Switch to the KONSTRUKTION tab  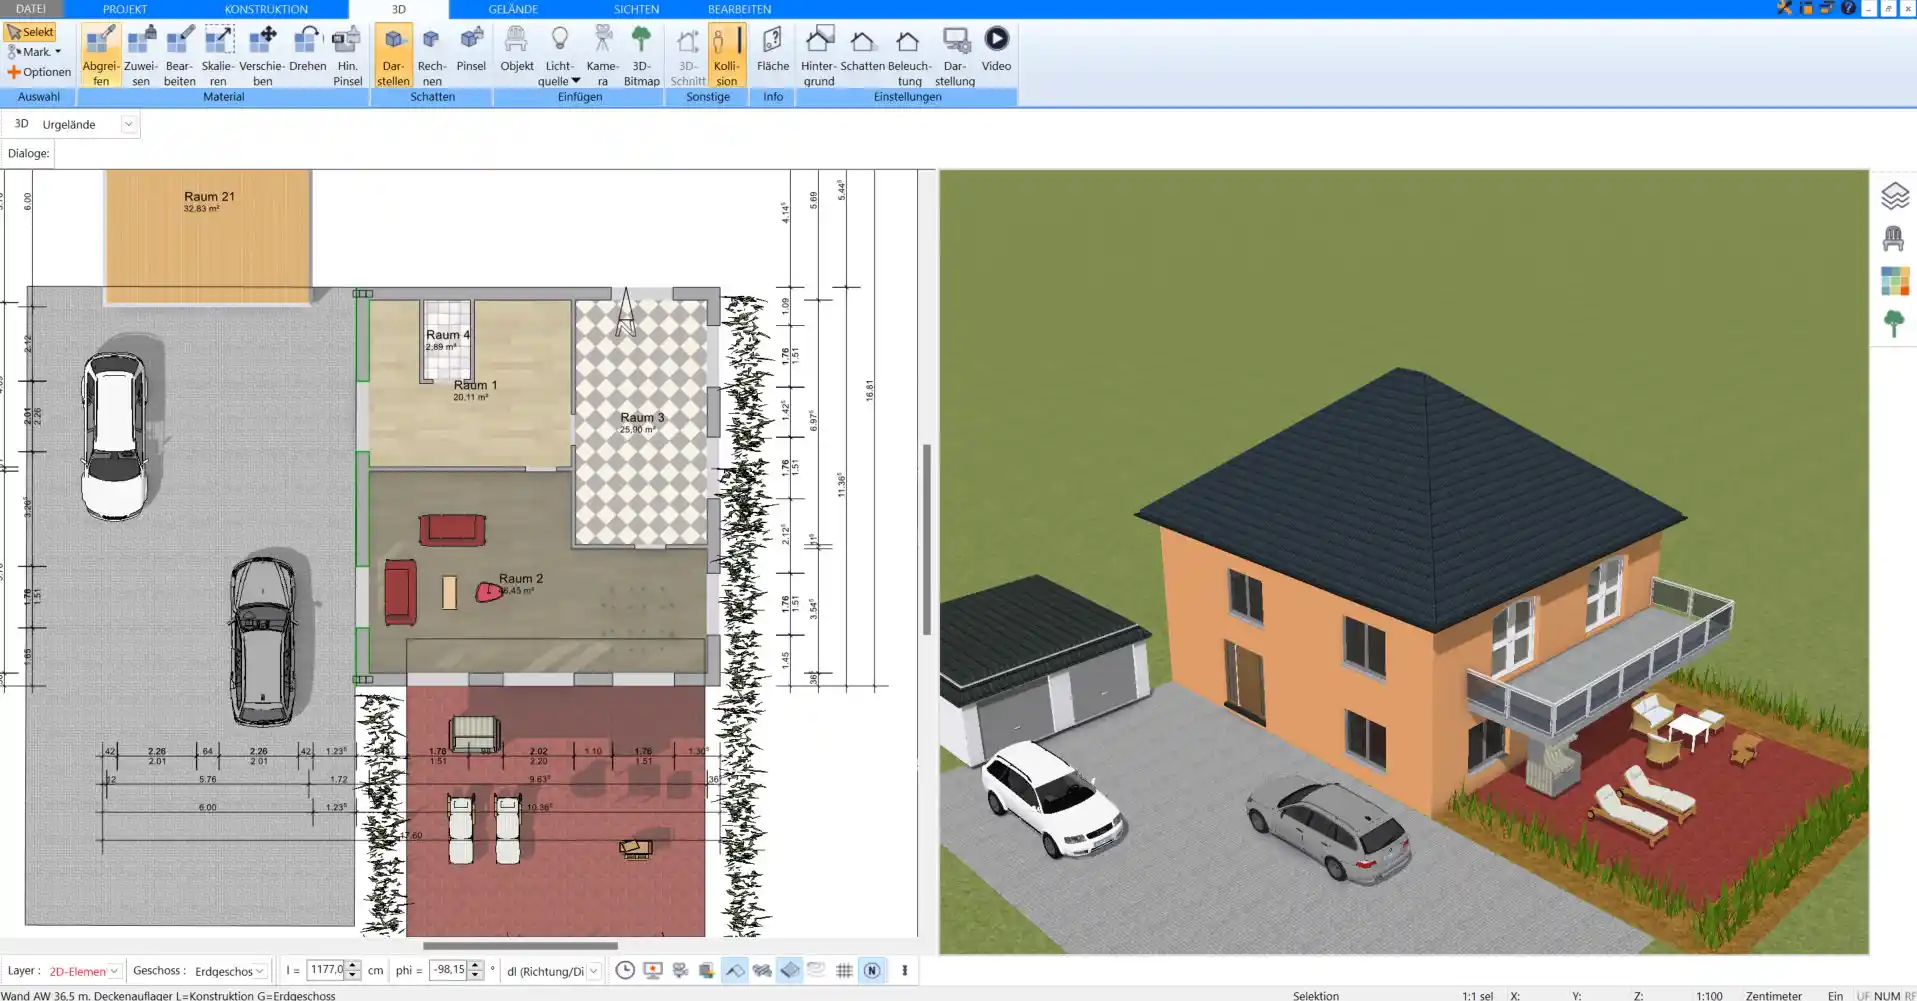(x=266, y=9)
